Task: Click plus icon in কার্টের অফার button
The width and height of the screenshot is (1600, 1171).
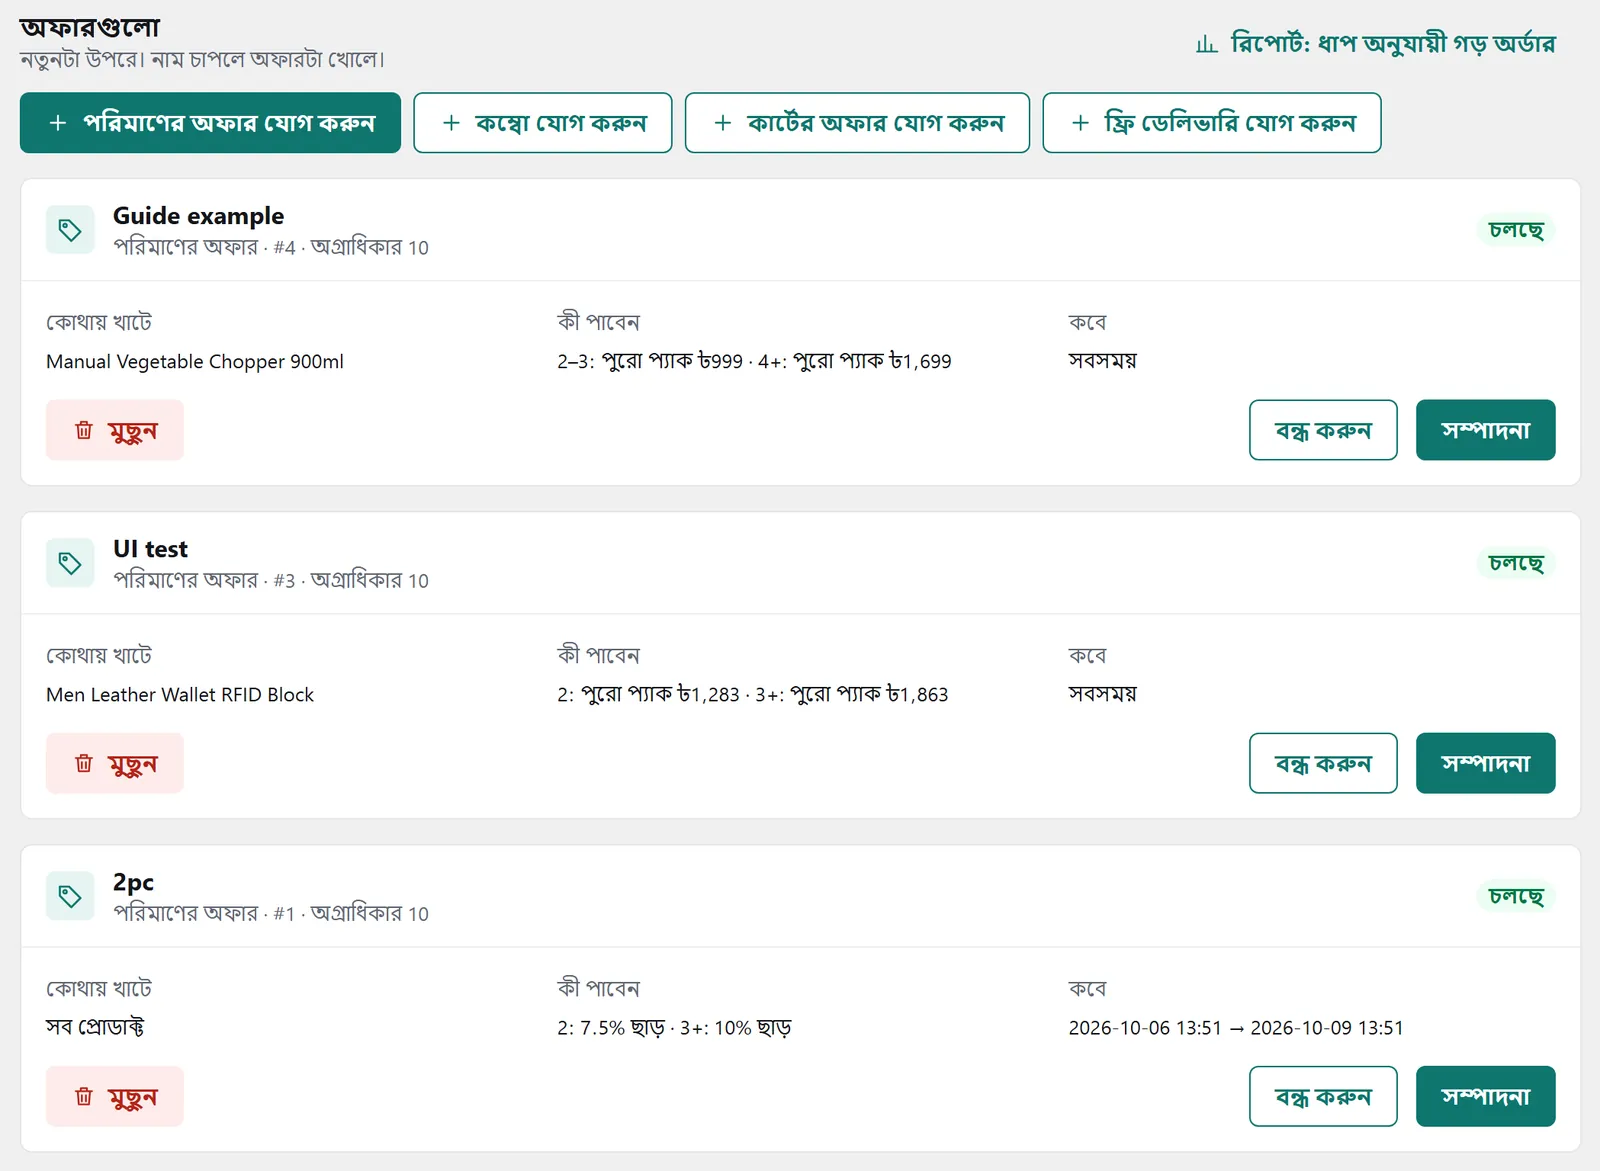Action: click(722, 123)
